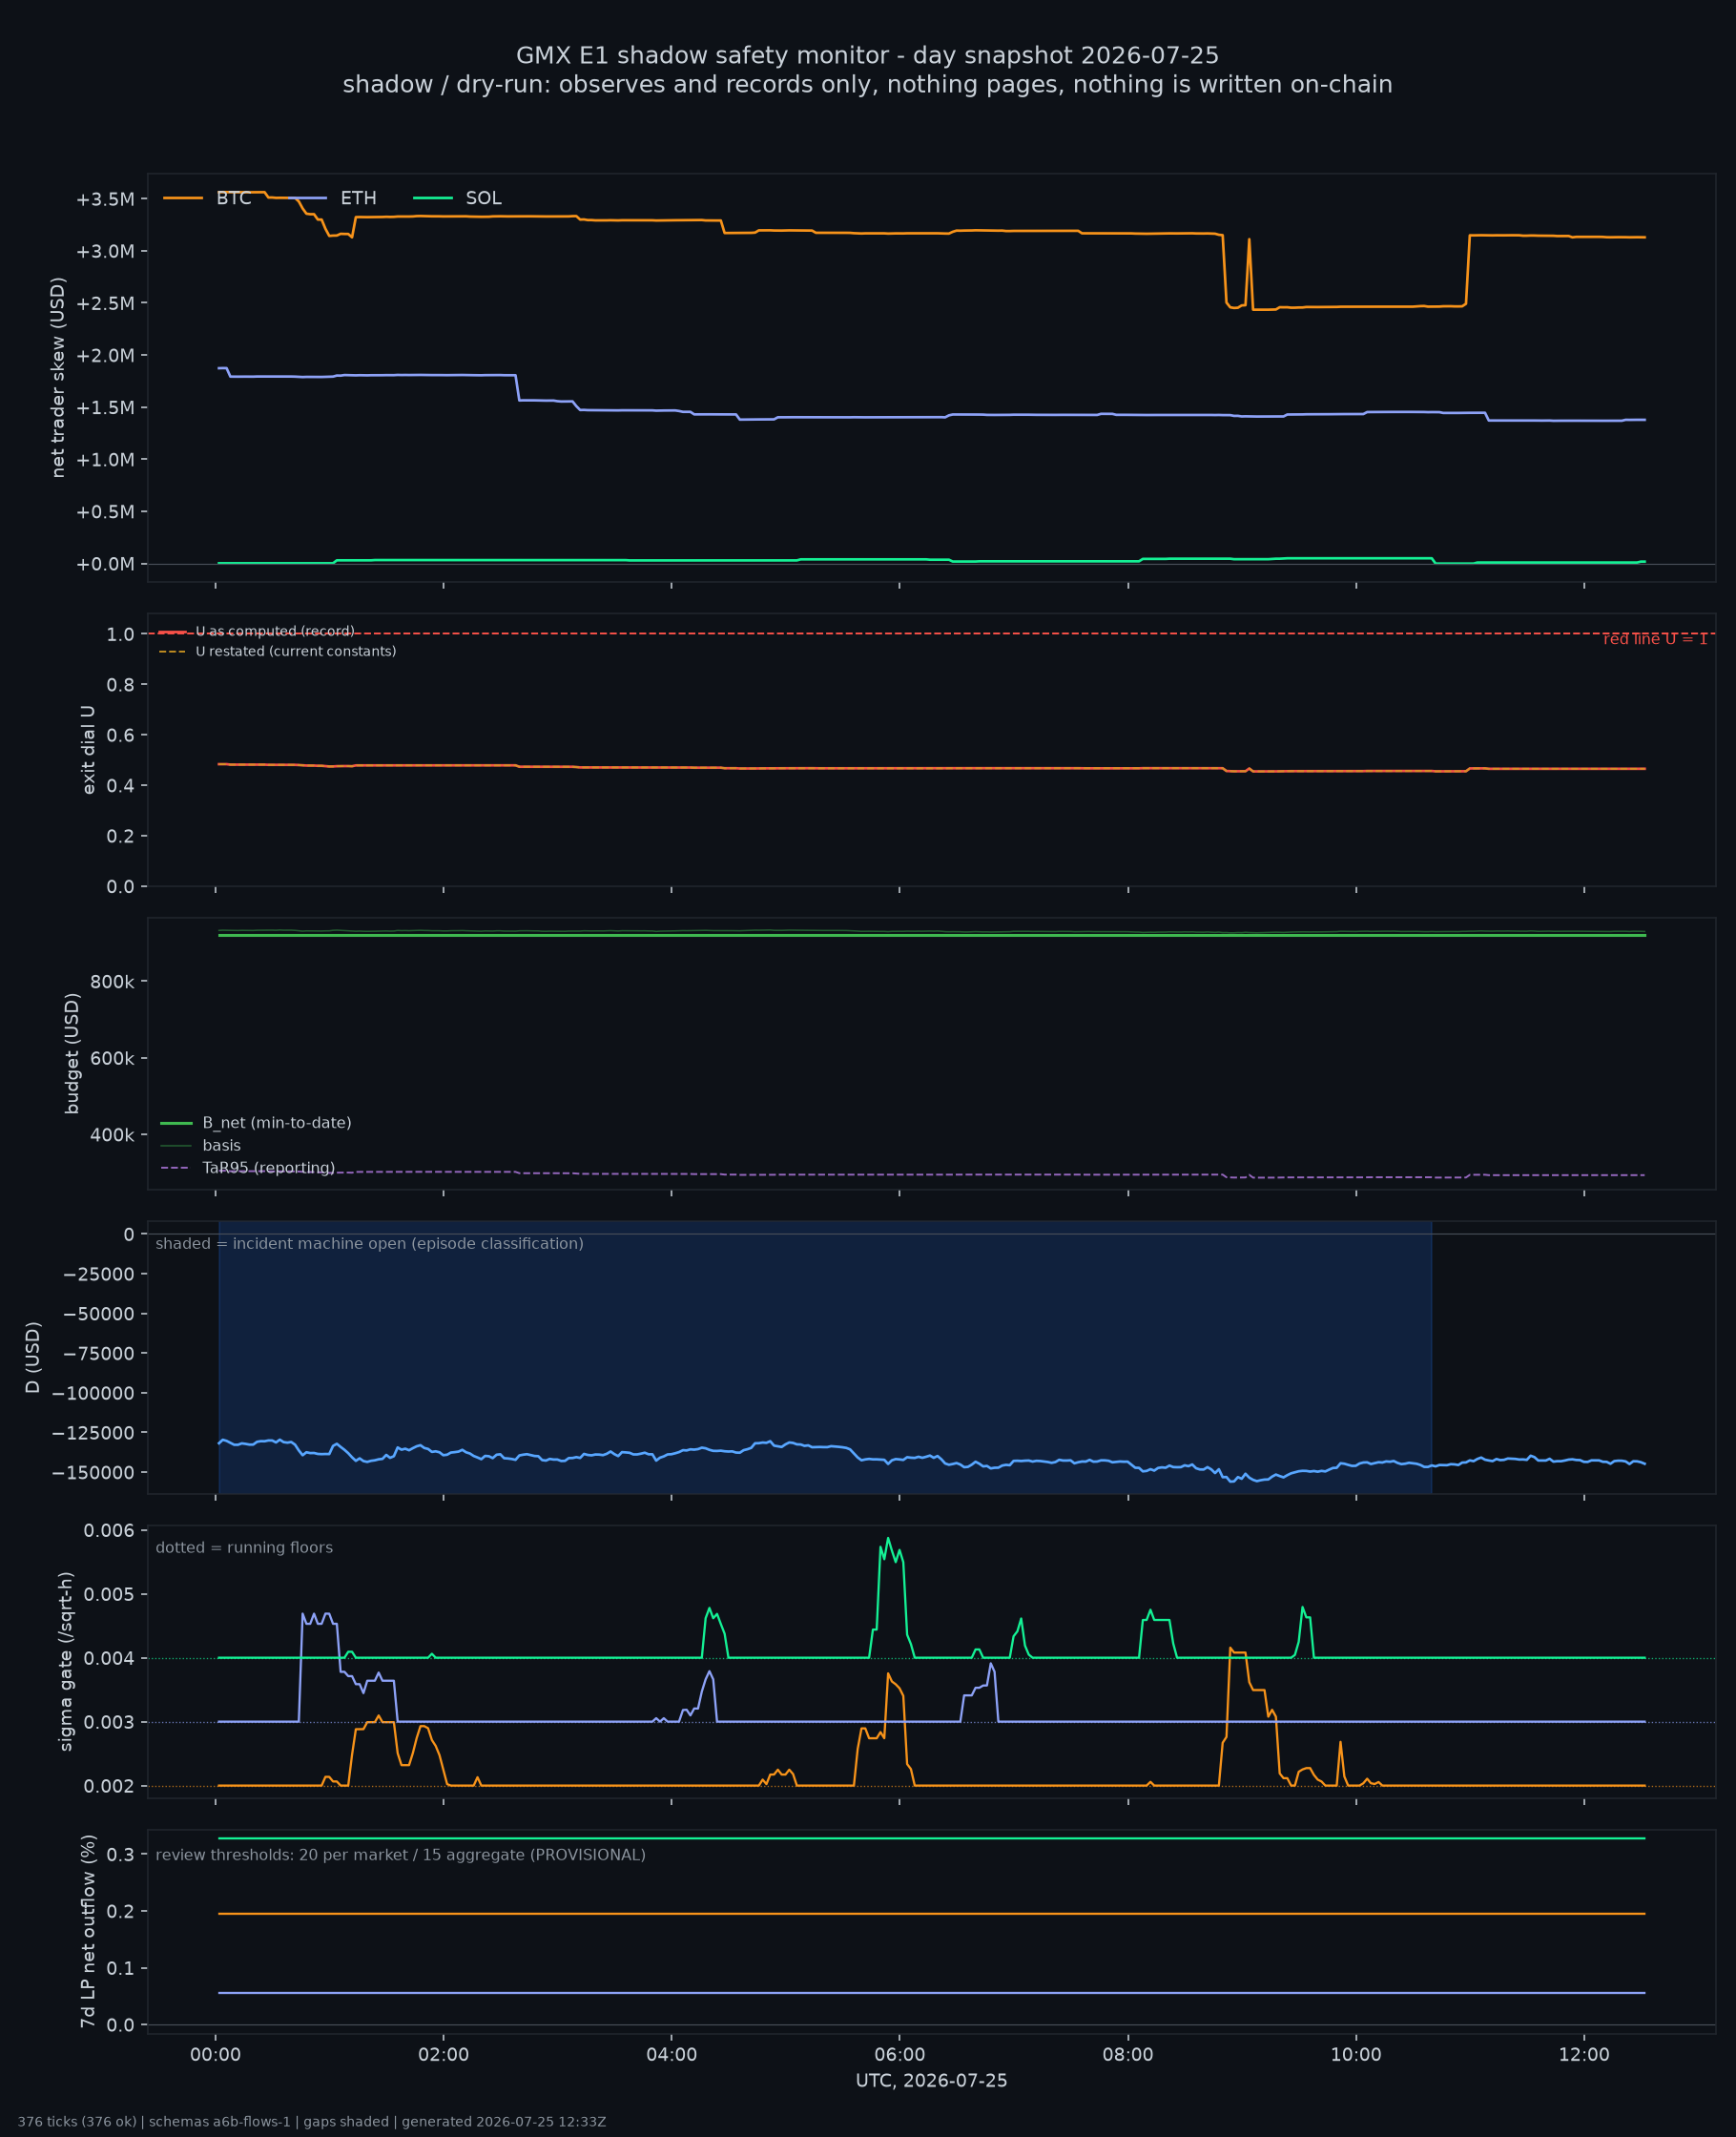Click the B_net (min-to-date) legend label
1736x2137 pixels.
[x=277, y=1123]
